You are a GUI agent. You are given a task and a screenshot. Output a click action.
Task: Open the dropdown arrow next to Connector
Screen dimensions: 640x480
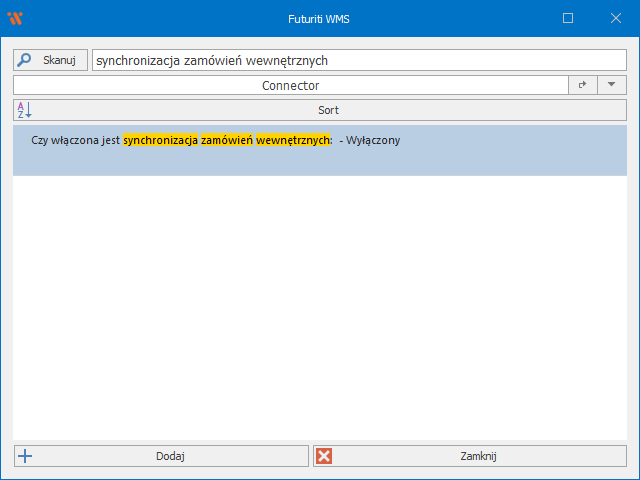611,86
